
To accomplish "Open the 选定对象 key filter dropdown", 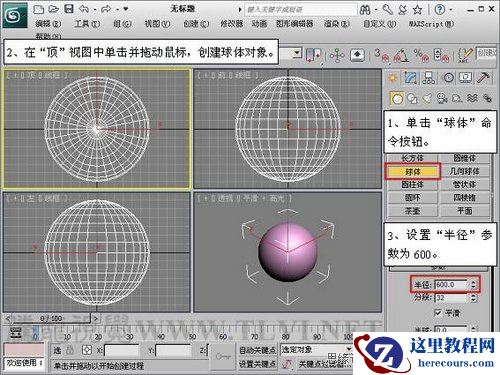I will coord(316,350).
